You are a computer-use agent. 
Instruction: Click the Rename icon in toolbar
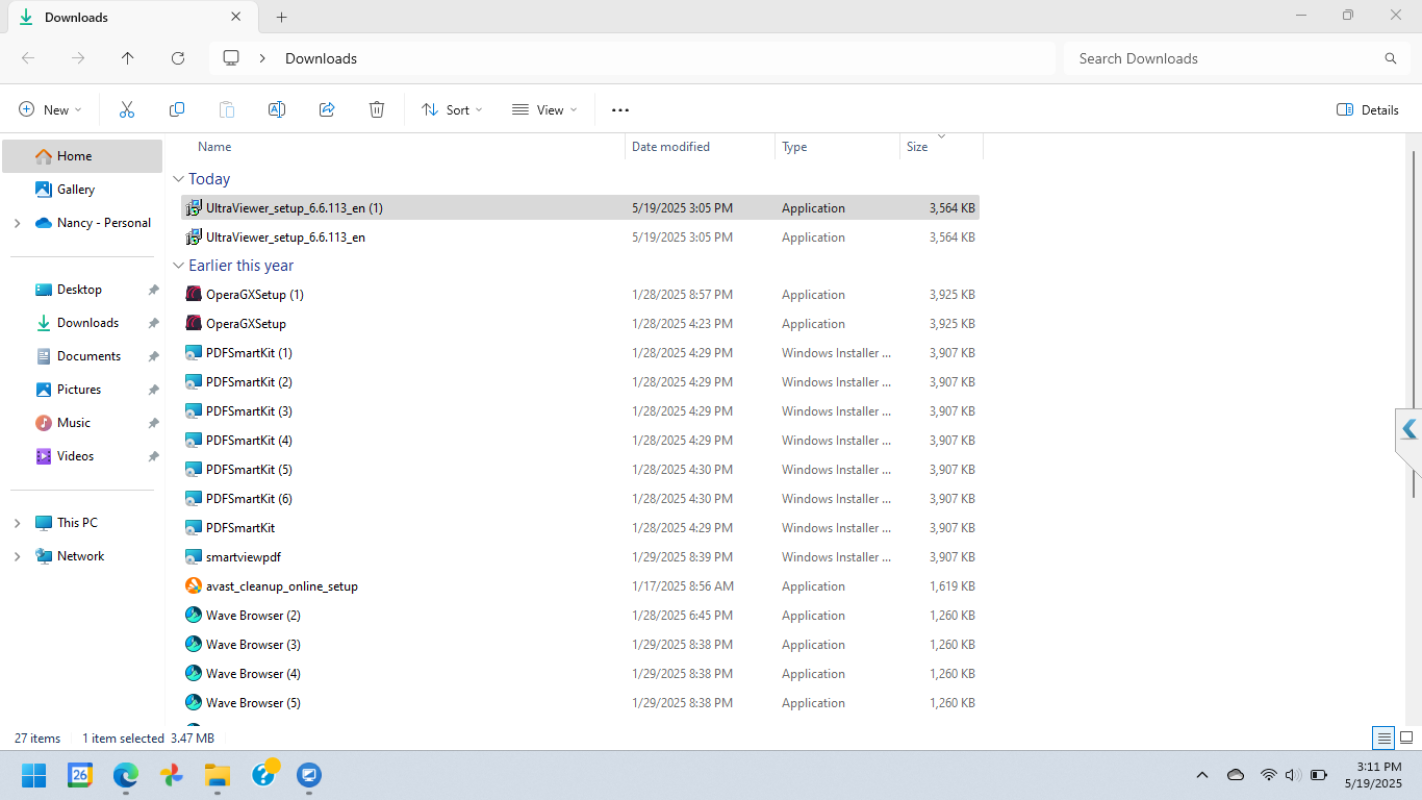pyautogui.click(x=277, y=110)
